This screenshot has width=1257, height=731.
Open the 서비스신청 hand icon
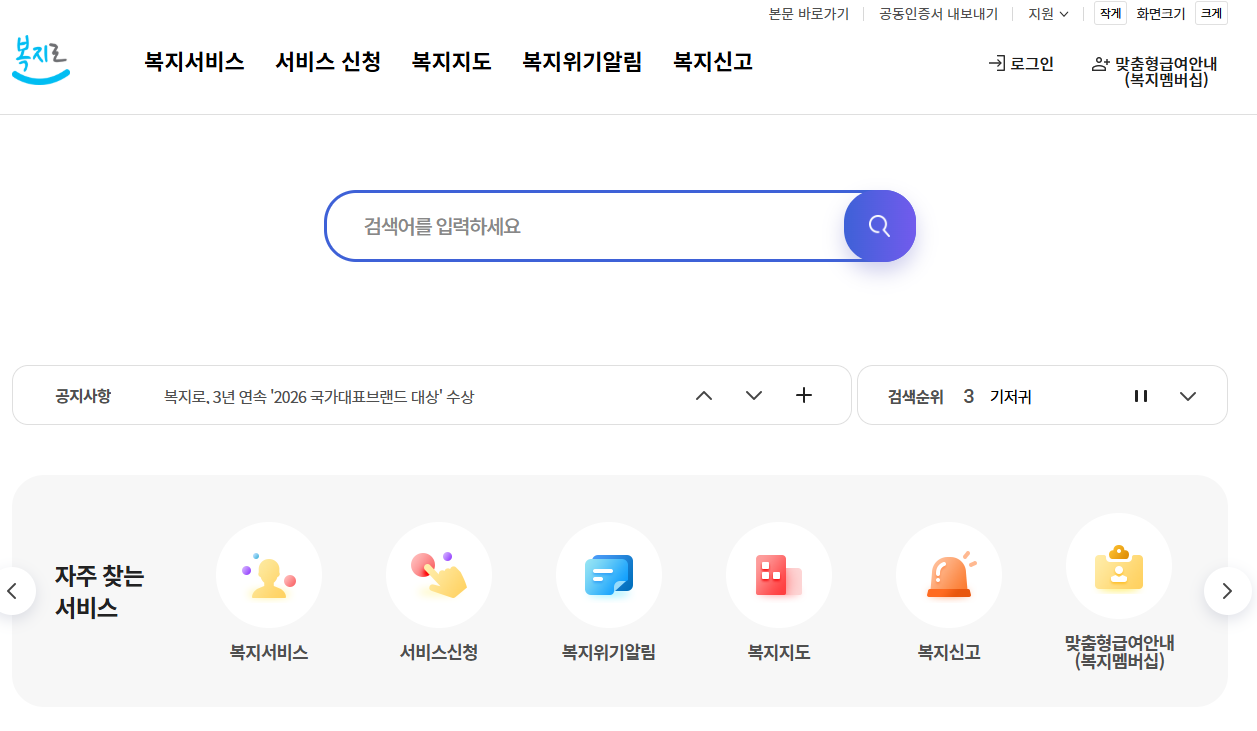pos(439,575)
